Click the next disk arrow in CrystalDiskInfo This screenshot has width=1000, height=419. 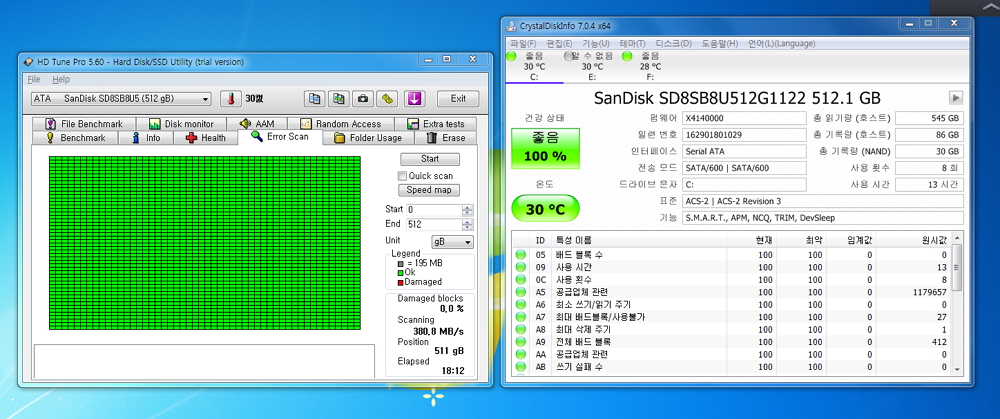955,98
